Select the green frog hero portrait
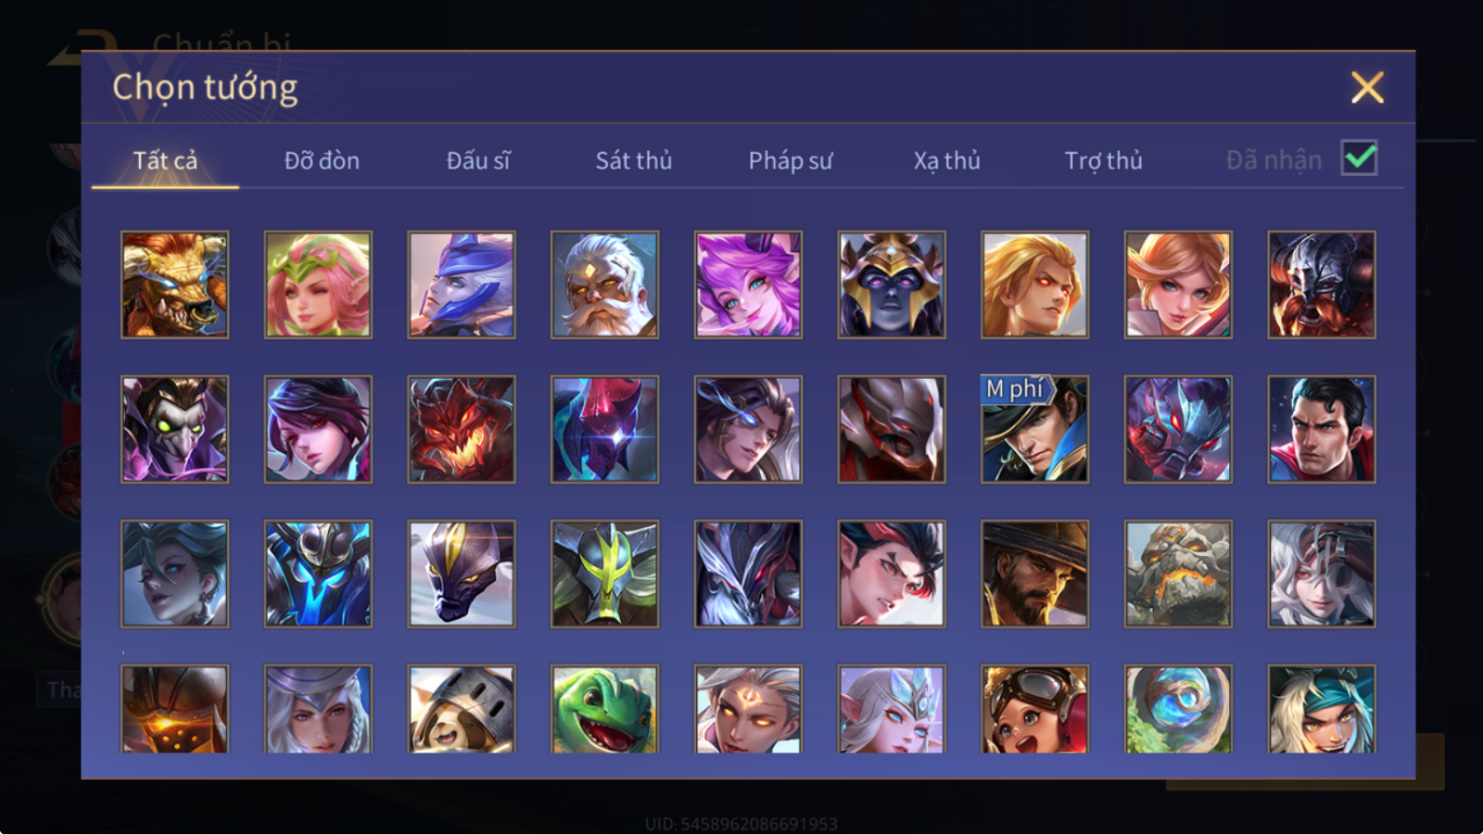 pos(605,709)
